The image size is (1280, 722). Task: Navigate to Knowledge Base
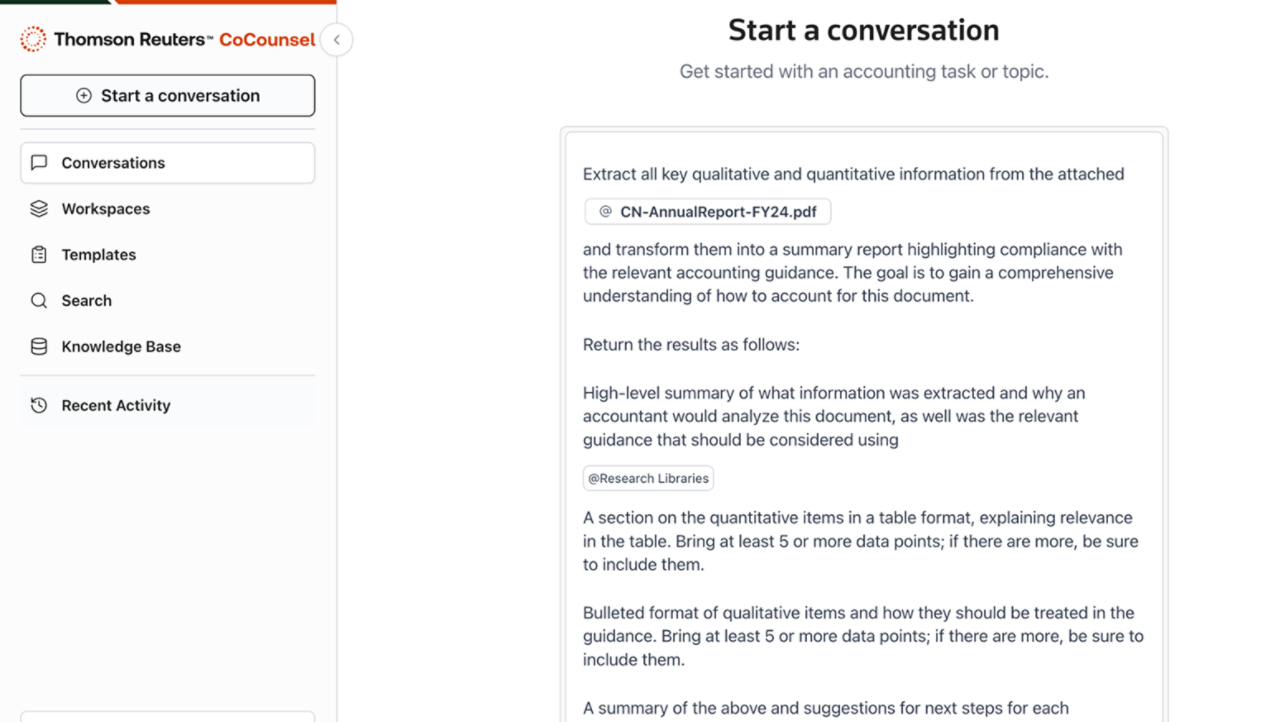tap(121, 347)
